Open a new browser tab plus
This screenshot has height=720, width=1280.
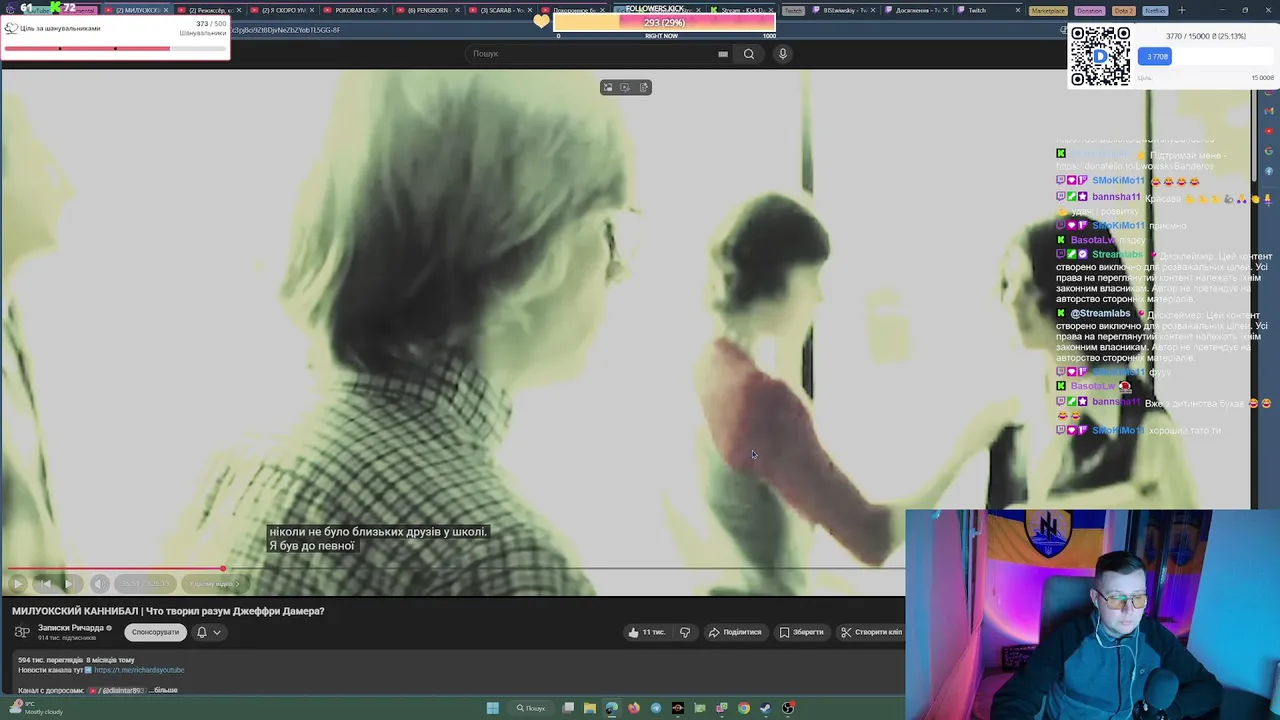[x=1182, y=10]
